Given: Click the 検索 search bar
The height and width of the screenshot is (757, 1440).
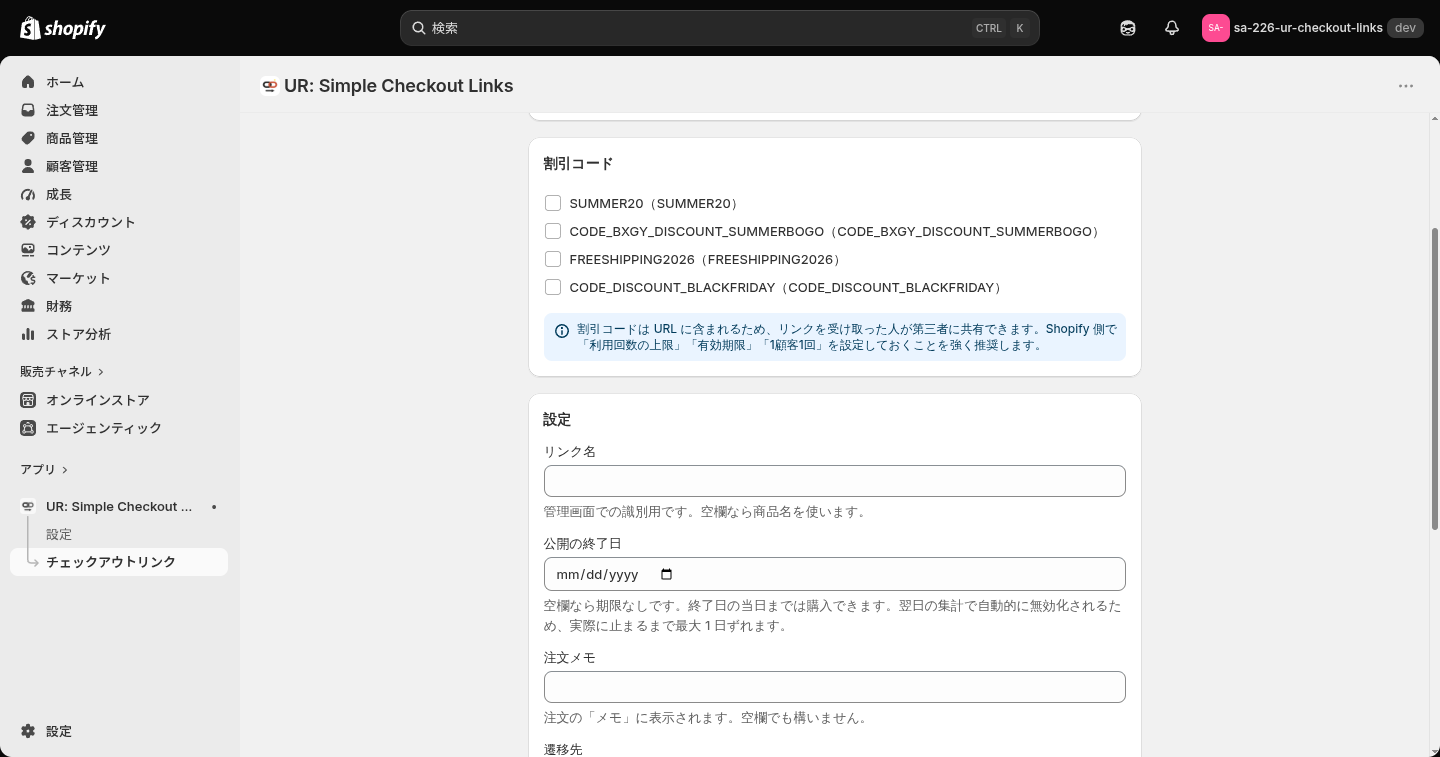Looking at the screenshot, I should tap(720, 28).
